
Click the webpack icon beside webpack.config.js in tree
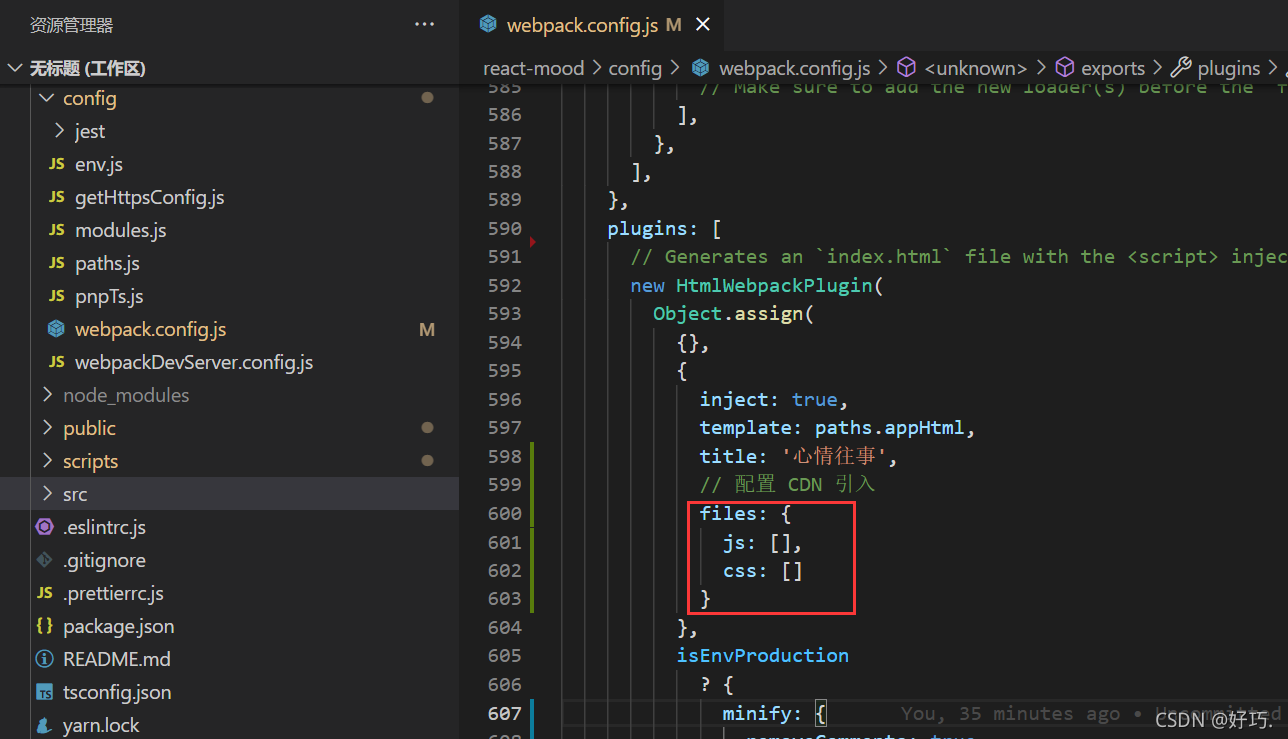(57, 329)
